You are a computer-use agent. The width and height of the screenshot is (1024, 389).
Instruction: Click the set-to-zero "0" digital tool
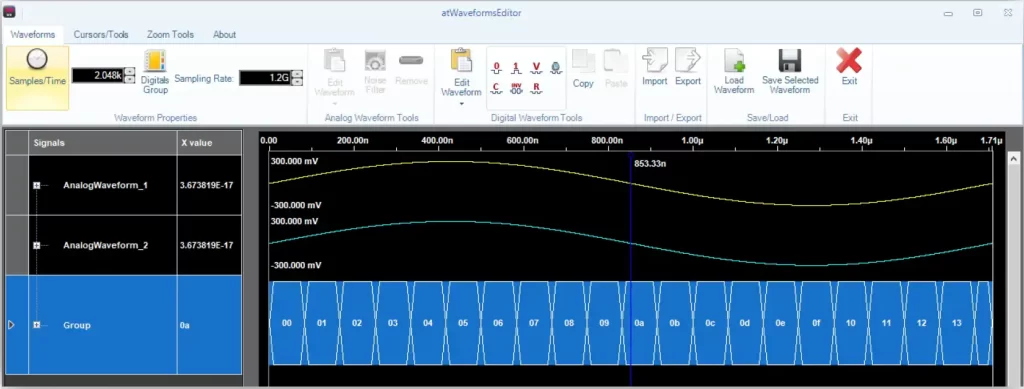click(496, 68)
